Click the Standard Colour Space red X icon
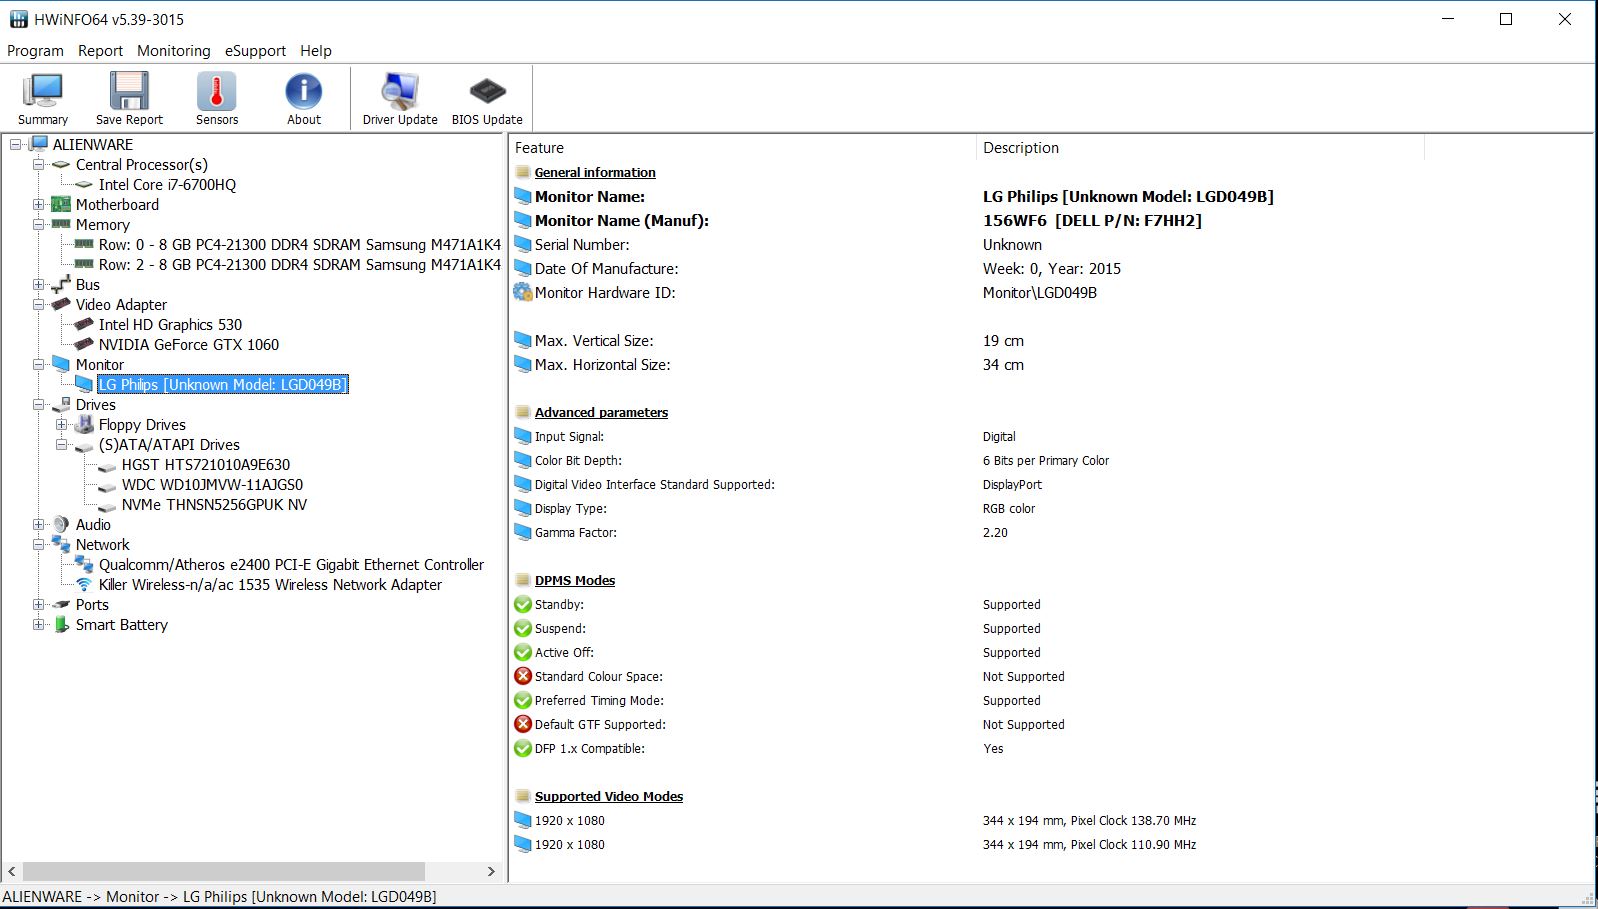1598x909 pixels. coord(523,676)
